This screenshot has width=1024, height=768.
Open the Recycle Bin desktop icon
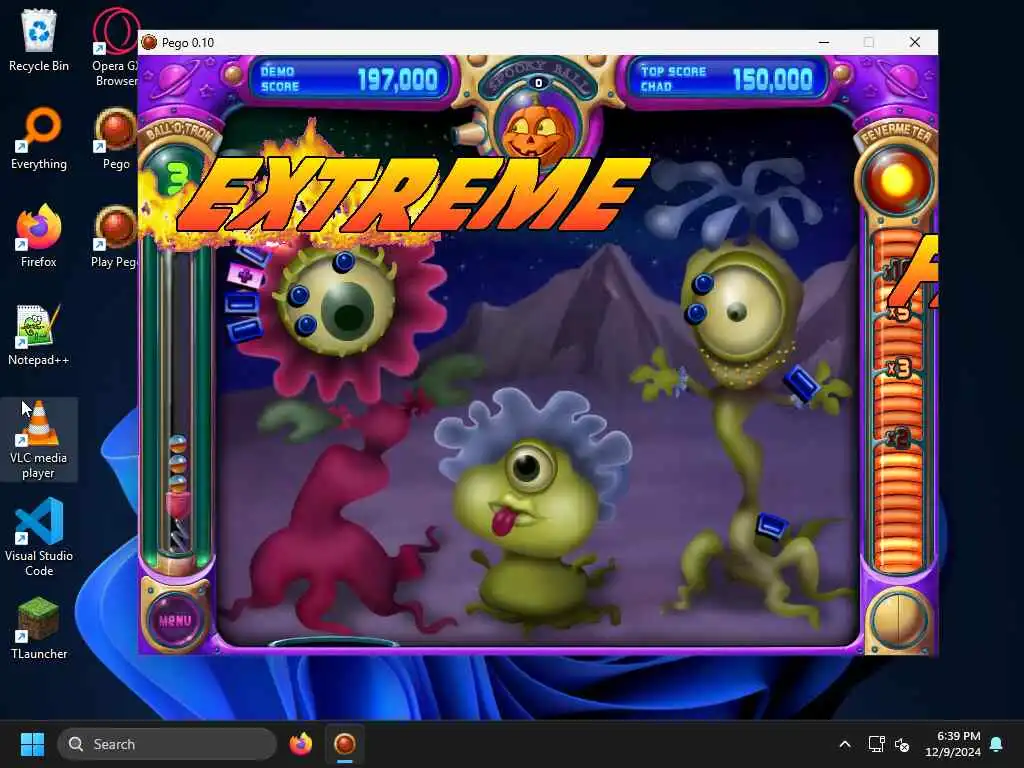(39, 39)
